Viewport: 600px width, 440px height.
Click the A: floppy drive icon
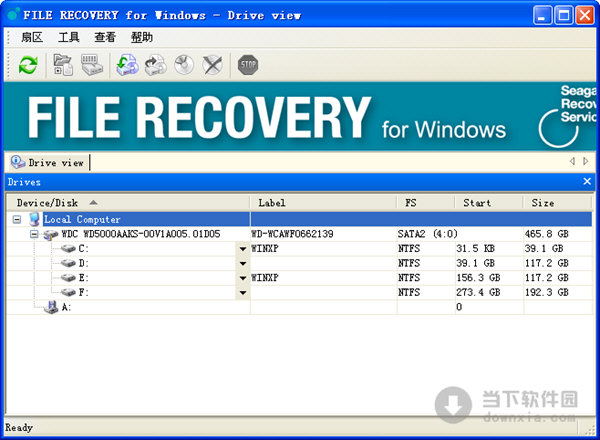pyautogui.click(x=51, y=307)
